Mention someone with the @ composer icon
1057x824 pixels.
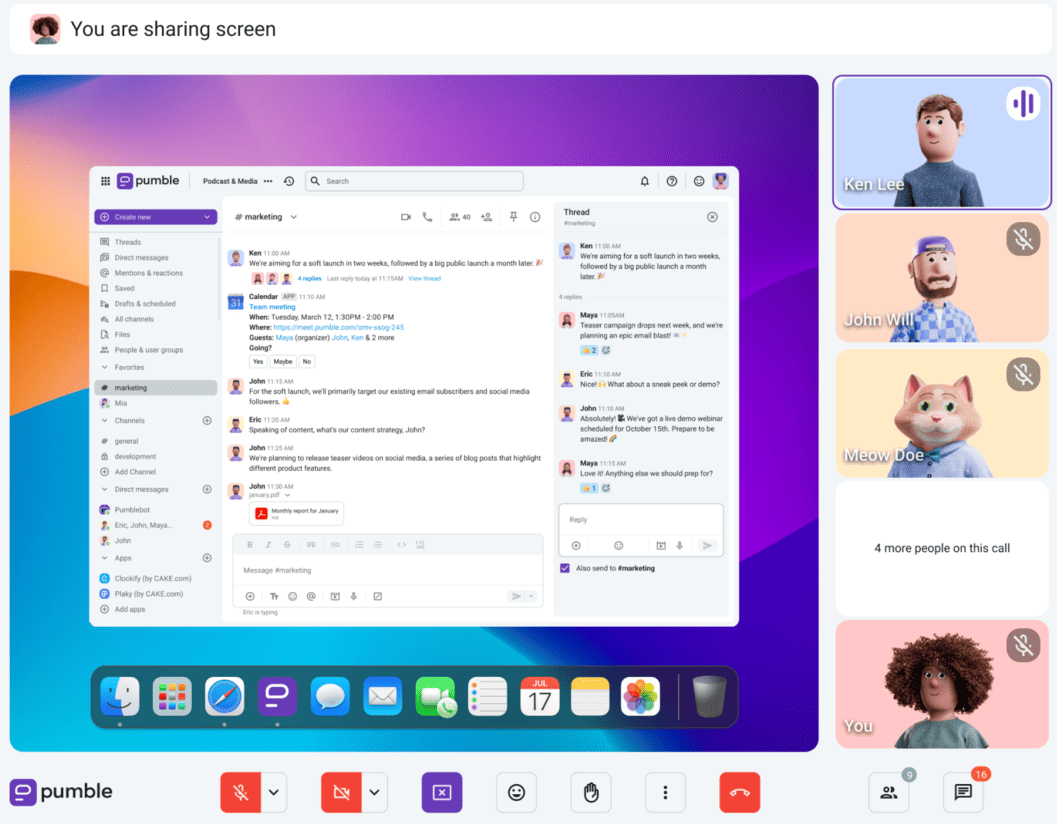311,596
